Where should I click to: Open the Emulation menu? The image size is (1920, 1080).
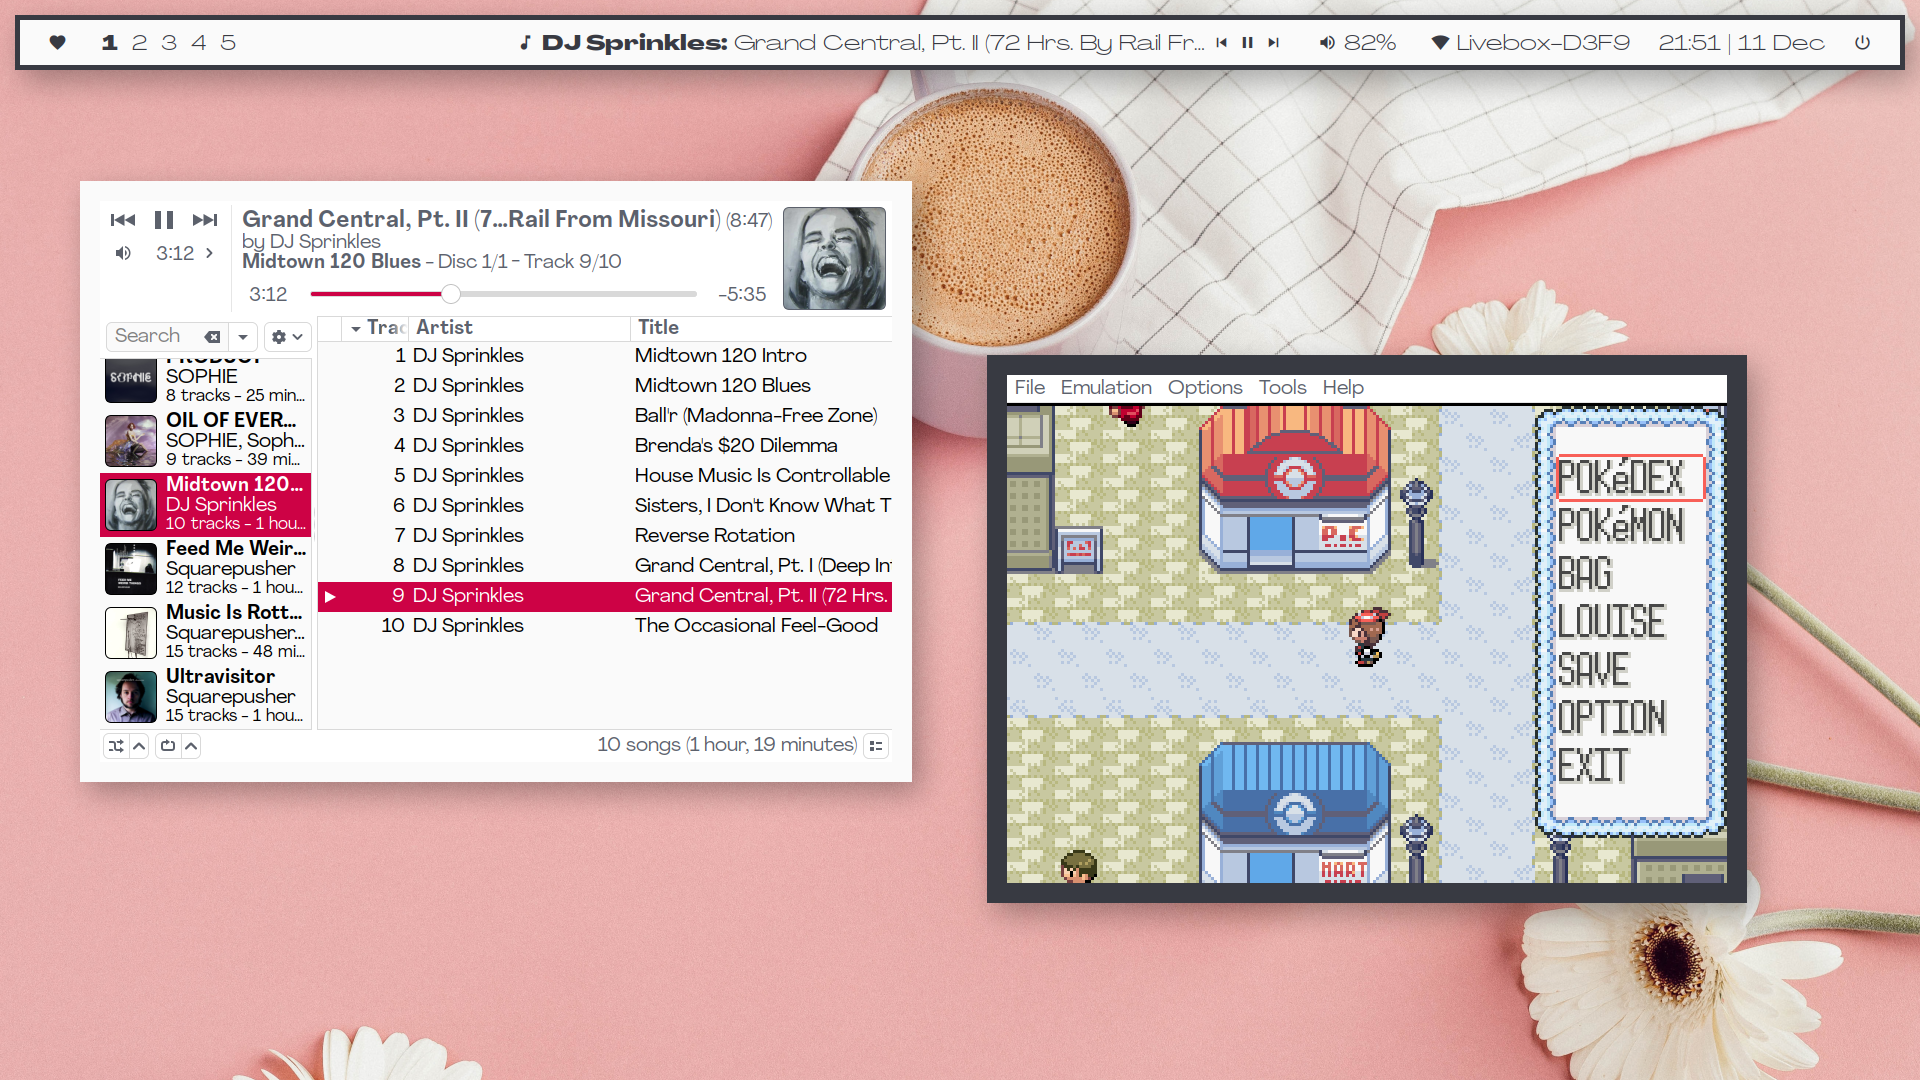coord(1106,388)
